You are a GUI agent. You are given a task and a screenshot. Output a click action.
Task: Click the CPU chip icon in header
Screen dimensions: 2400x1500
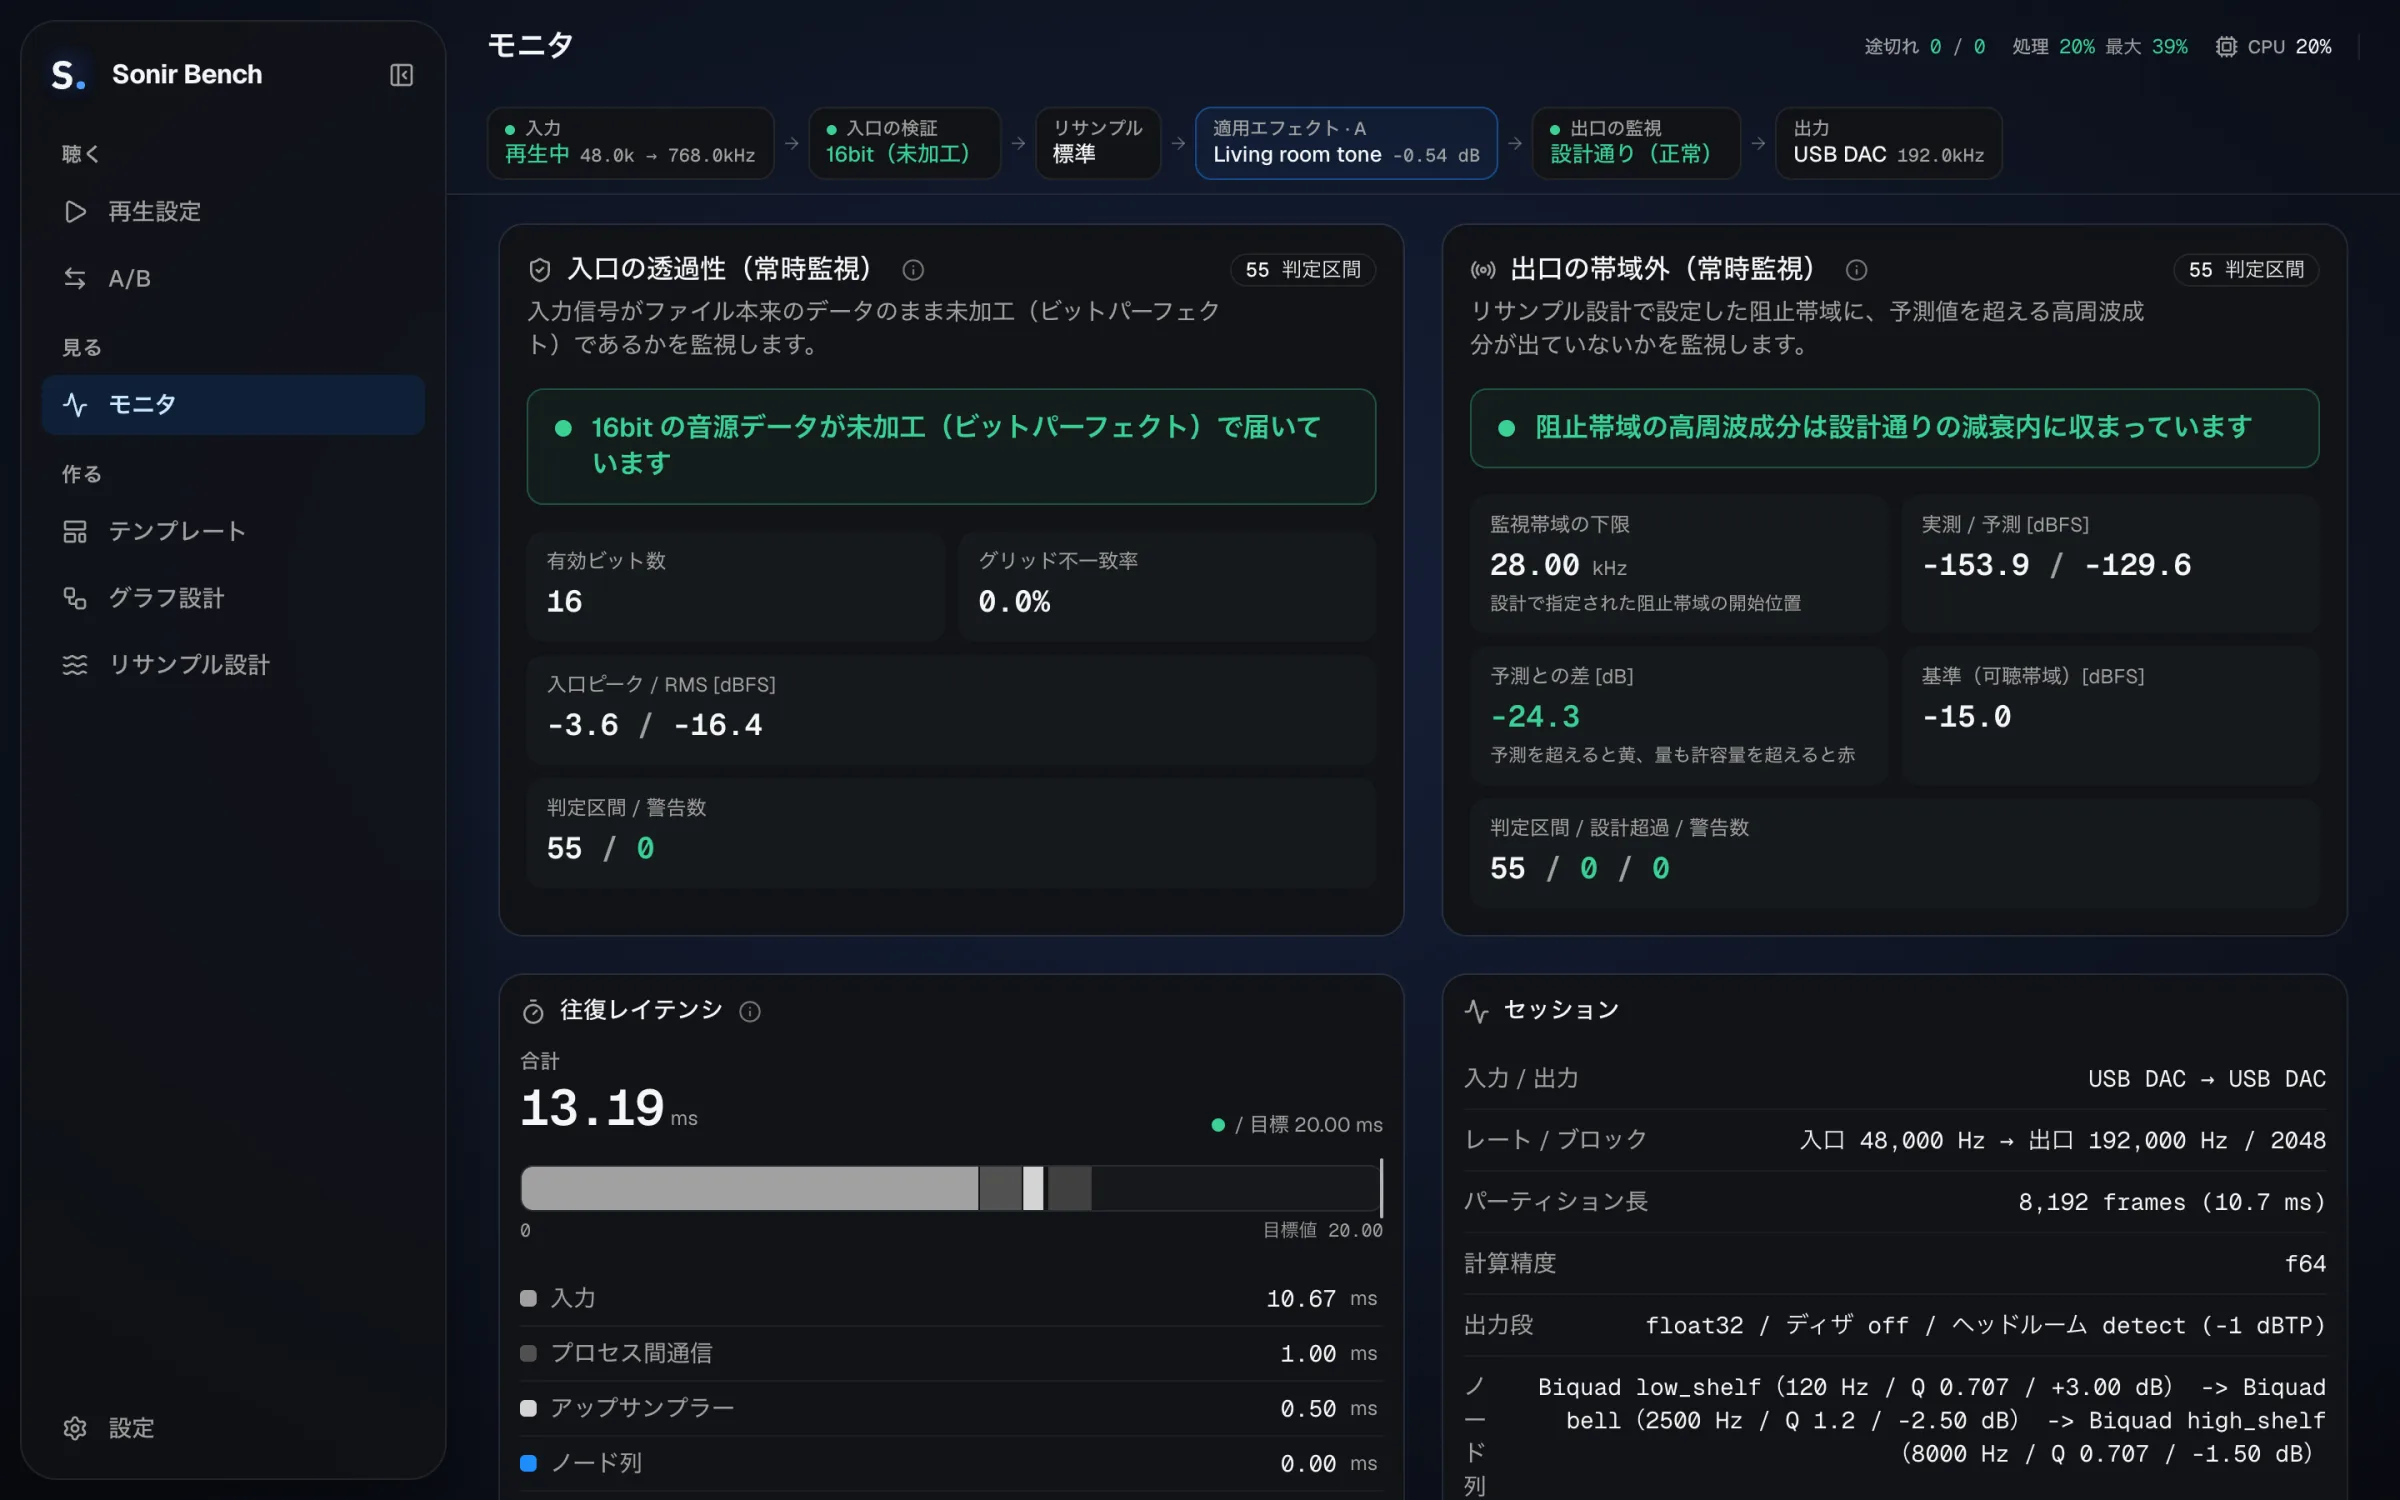click(2226, 47)
